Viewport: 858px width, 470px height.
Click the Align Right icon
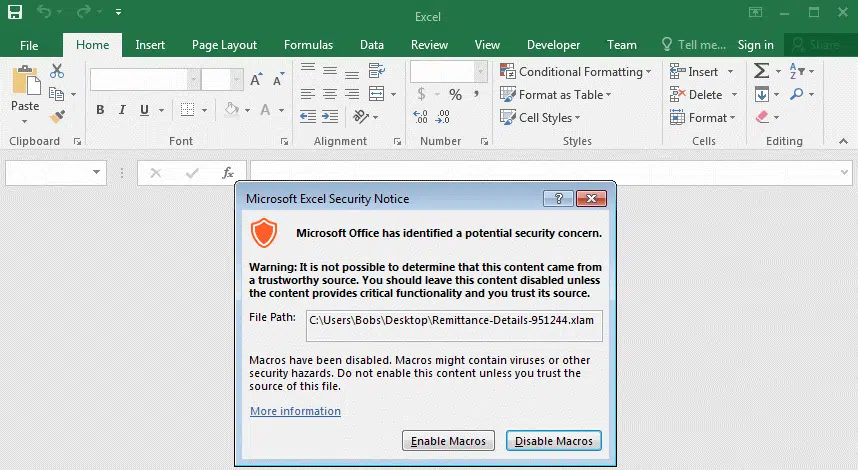point(352,94)
